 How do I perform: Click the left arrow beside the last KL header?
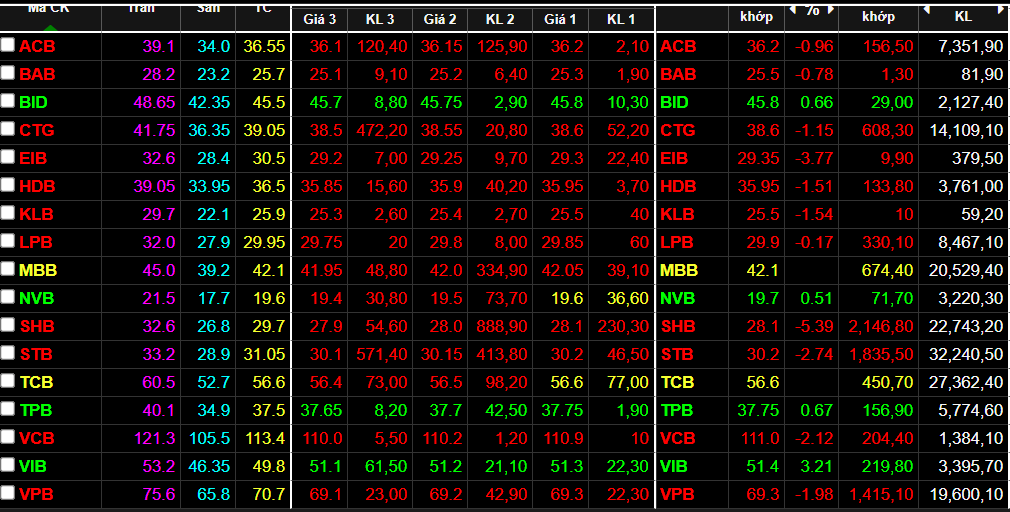click(x=925, y=9)
